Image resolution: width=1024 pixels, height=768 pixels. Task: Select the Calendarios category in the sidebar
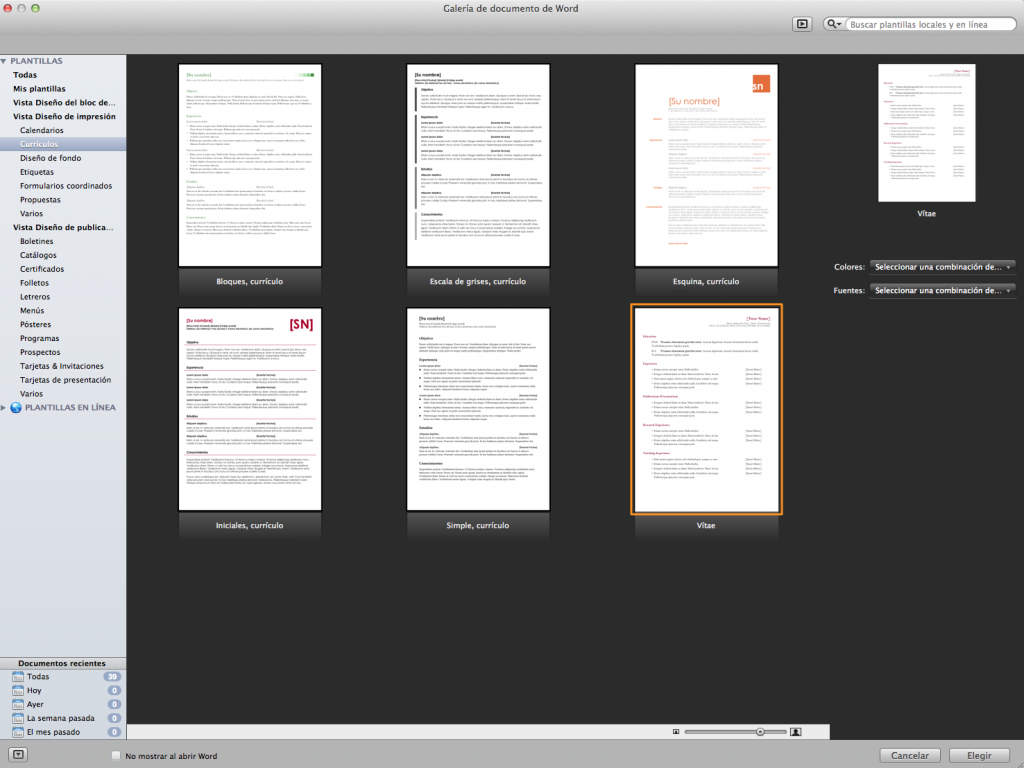42,129
